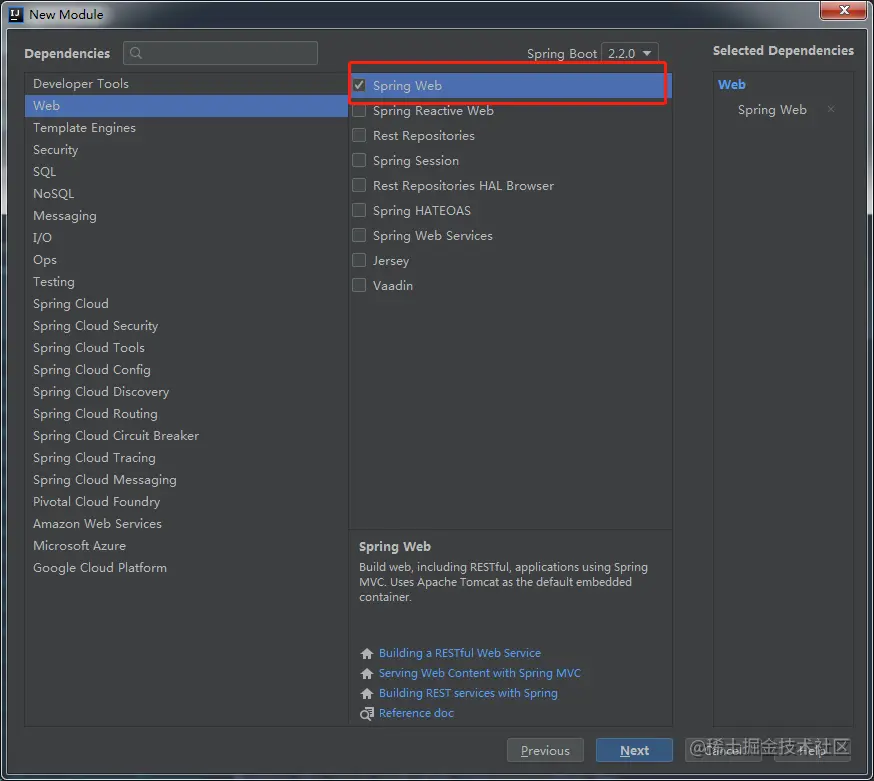
Task: Check Spring HATEOAS dependency
Action: coord(360,210)
